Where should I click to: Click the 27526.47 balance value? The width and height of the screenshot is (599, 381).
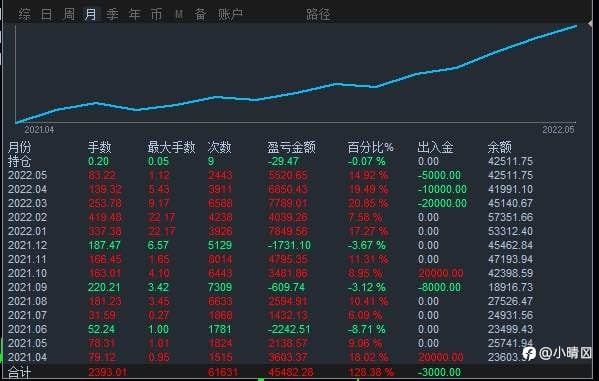[510, 302]
